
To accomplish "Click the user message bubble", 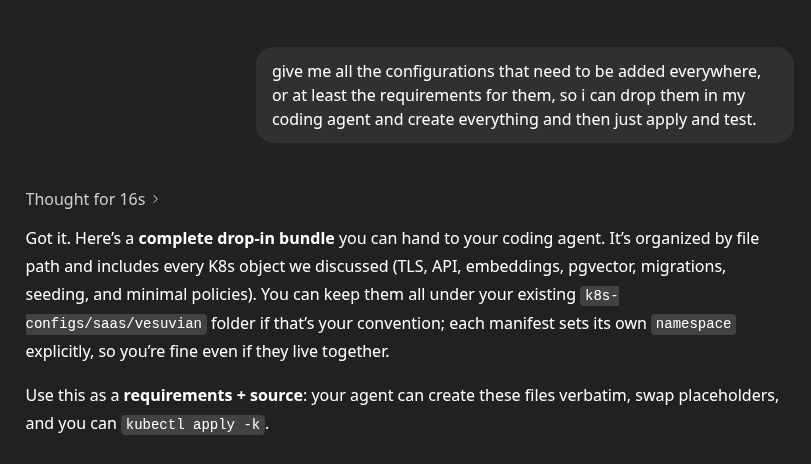I will tap(524, 95).
